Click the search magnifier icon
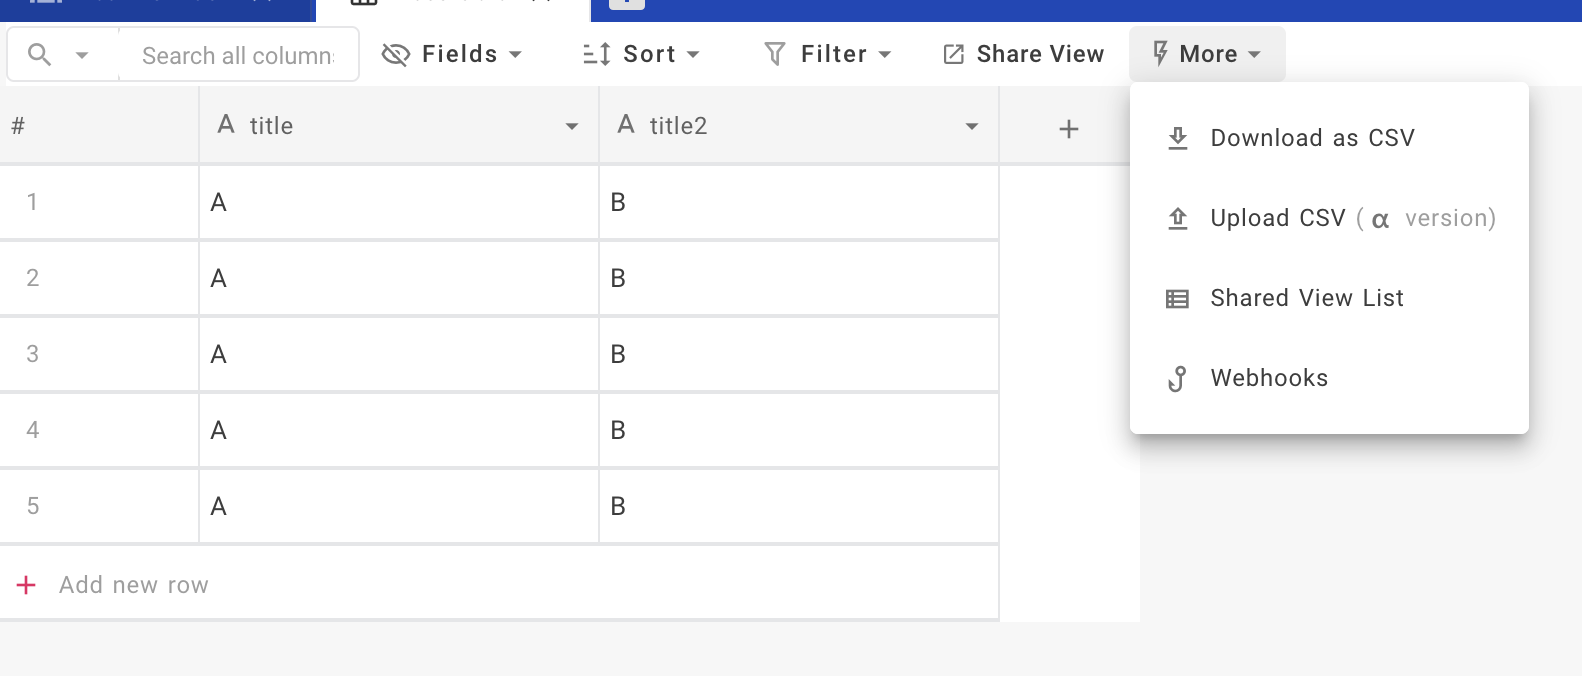This screenshot has height=676, width=1582. (x=40, y=54)
